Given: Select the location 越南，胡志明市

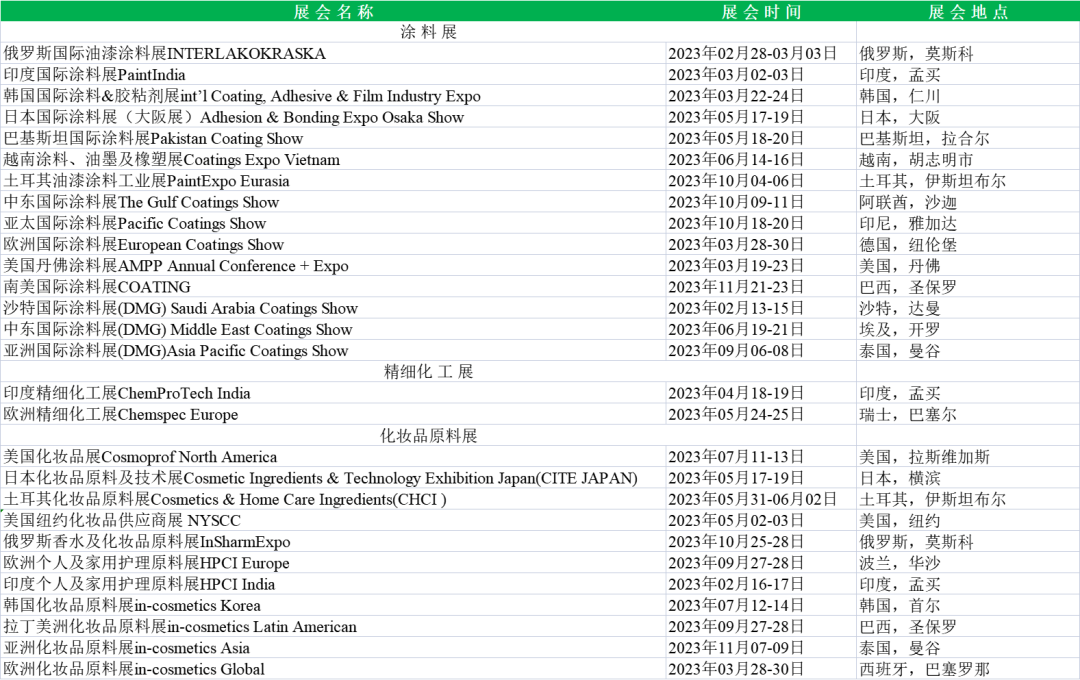Looking at the screenshot, I should tap(916, 159).
